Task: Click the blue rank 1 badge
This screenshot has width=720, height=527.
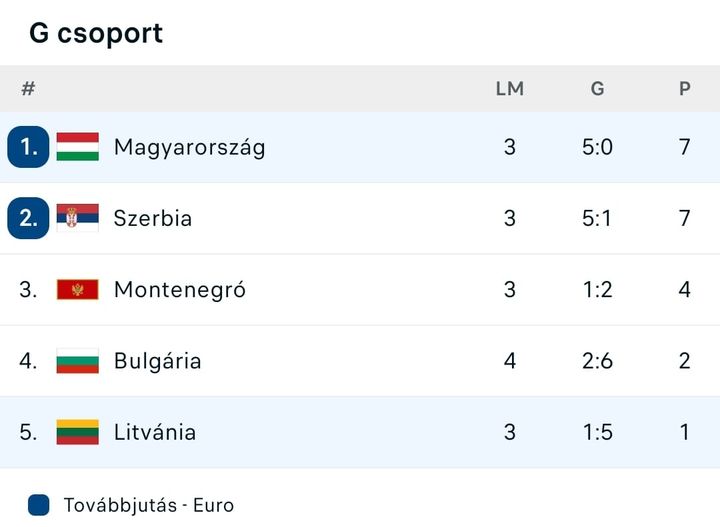Action: click(x=28, y=147)
